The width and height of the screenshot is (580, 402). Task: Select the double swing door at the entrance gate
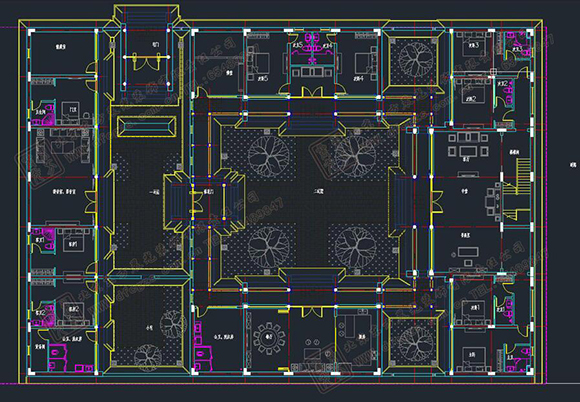146,61
